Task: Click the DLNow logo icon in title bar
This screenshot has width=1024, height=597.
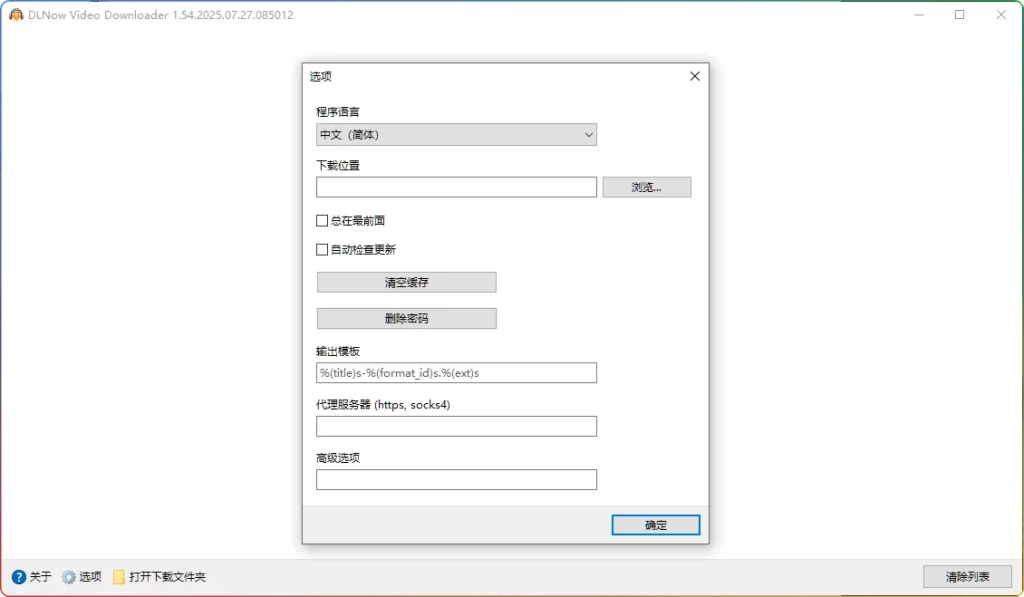Action: 15,15
